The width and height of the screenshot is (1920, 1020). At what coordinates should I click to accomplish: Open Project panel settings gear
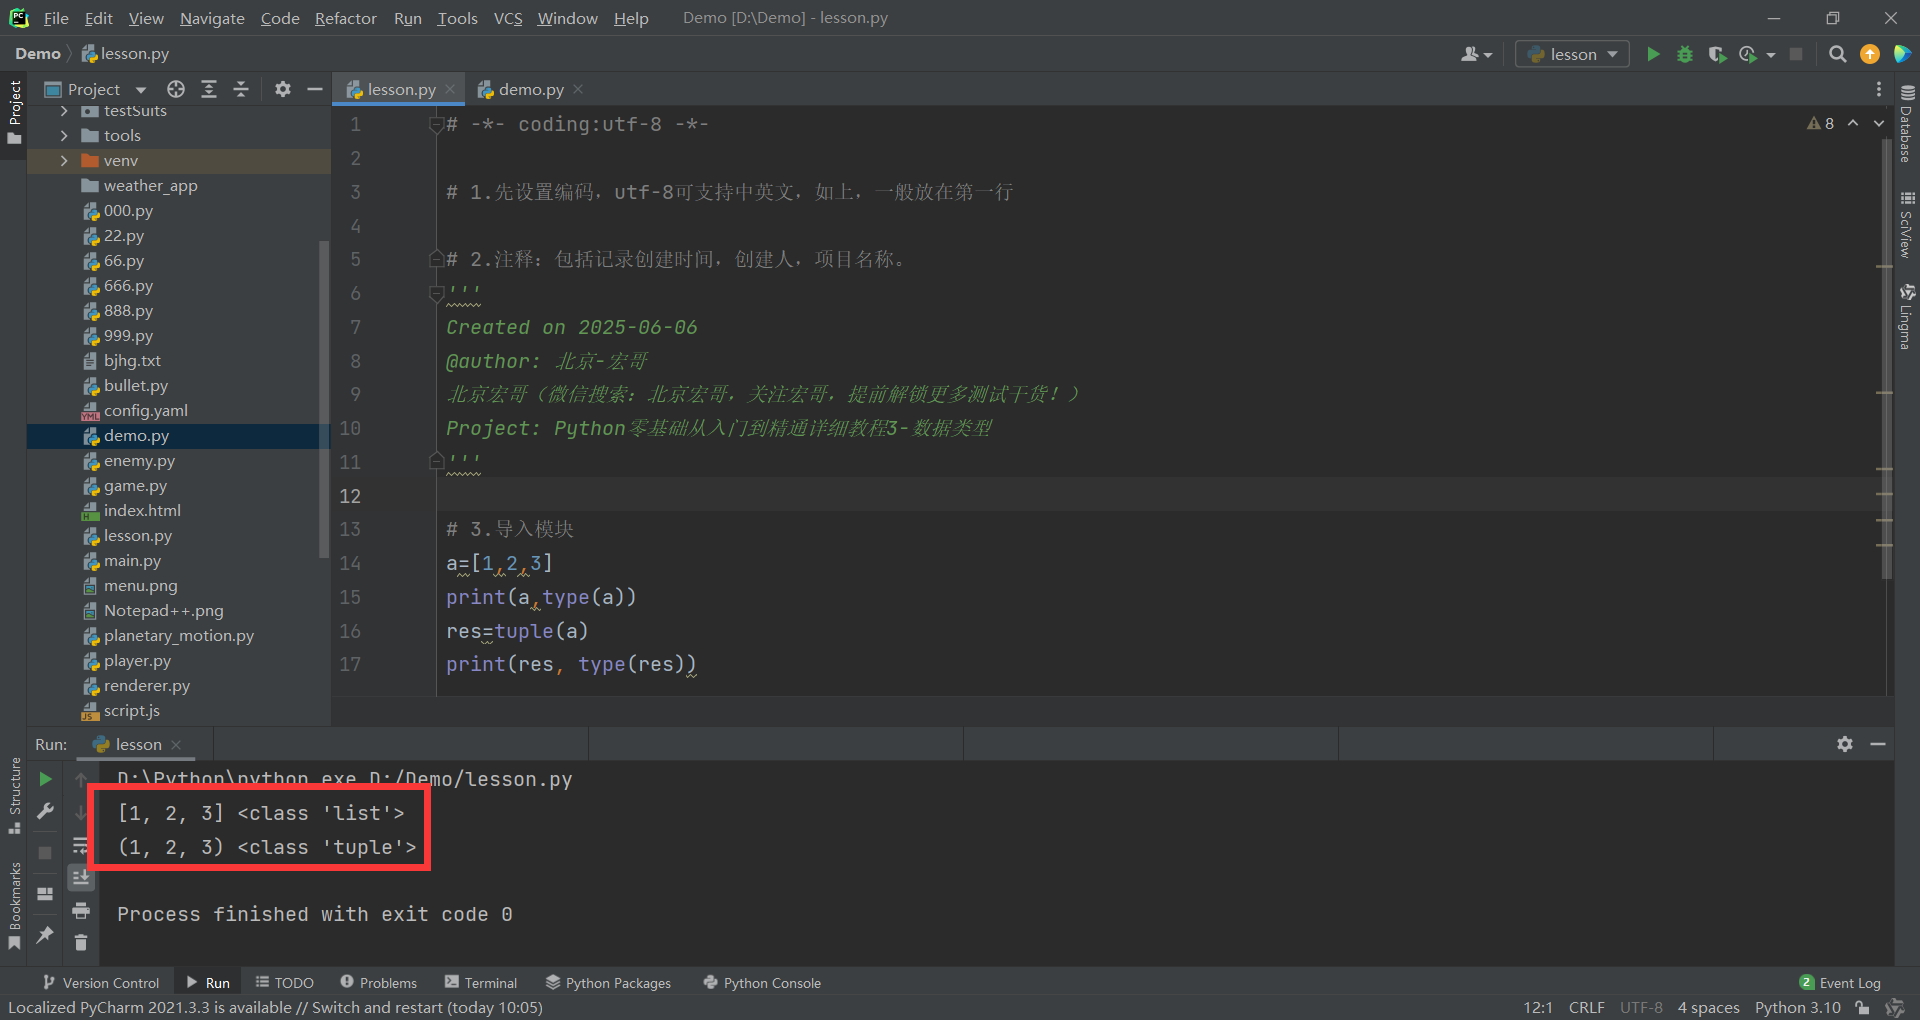tap(283, 89)
